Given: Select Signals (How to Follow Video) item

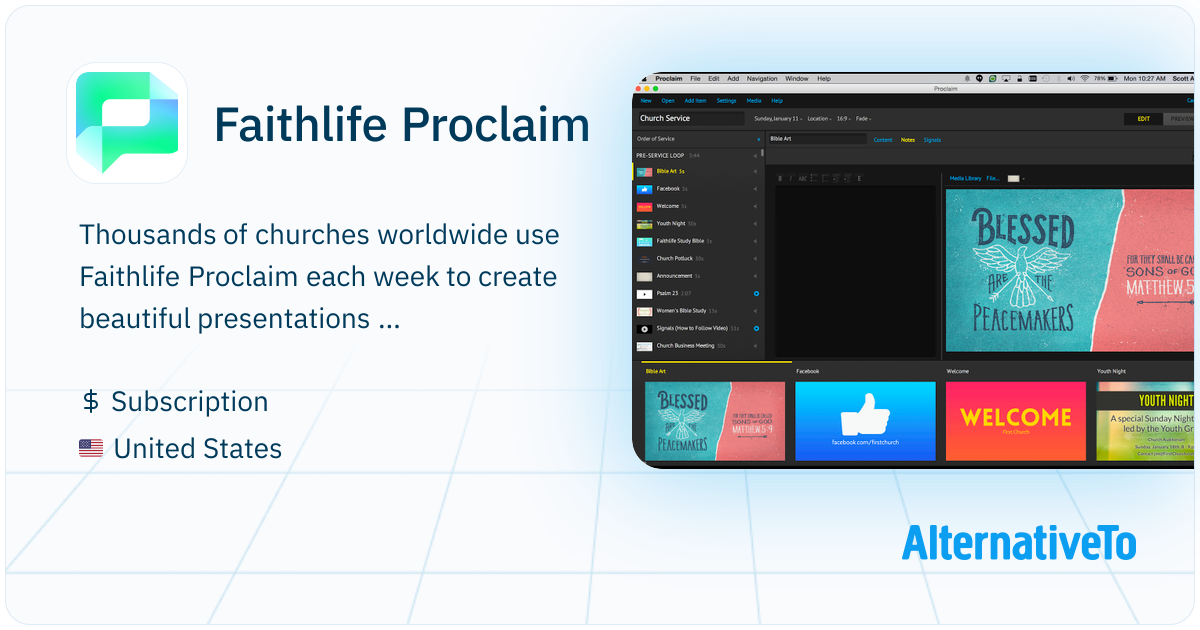Looking at the screenshot, I should coord(697,328).
